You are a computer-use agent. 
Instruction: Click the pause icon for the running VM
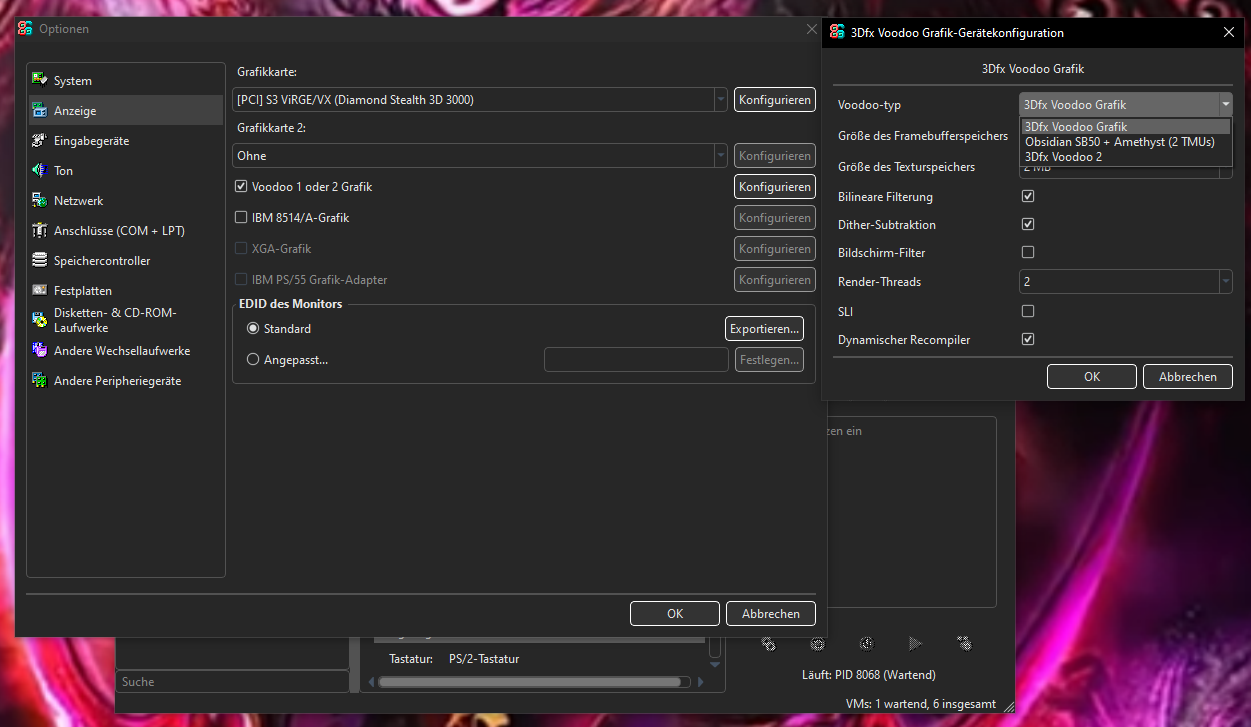866,643
